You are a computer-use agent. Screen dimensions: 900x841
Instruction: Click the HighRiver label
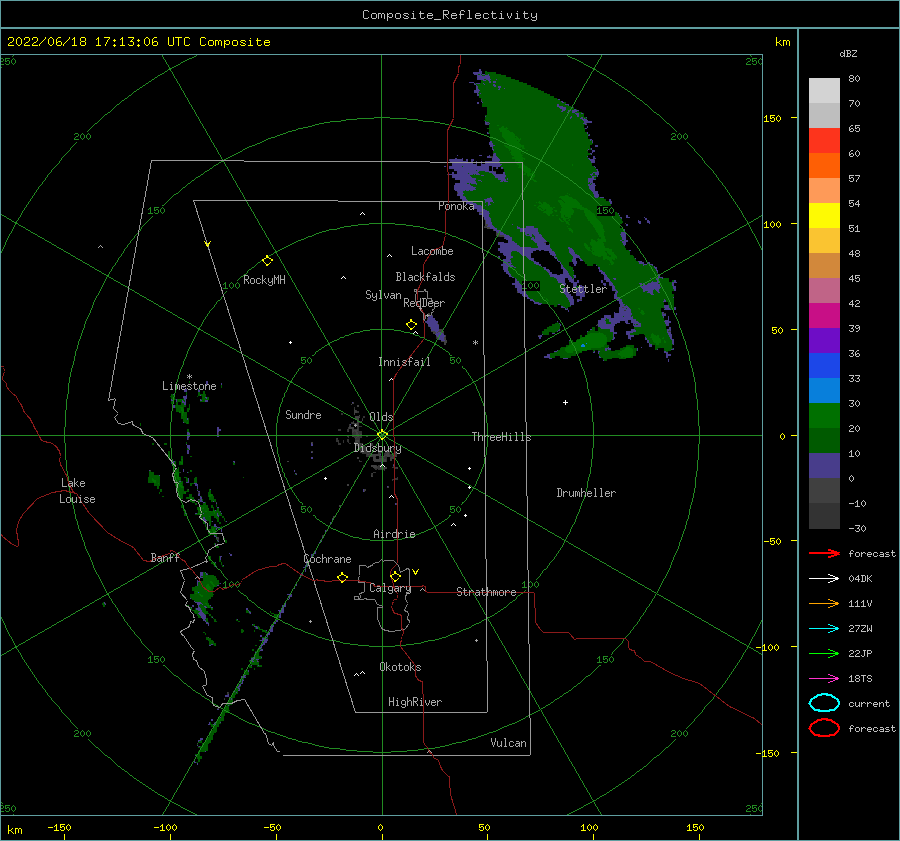point(415,702)
